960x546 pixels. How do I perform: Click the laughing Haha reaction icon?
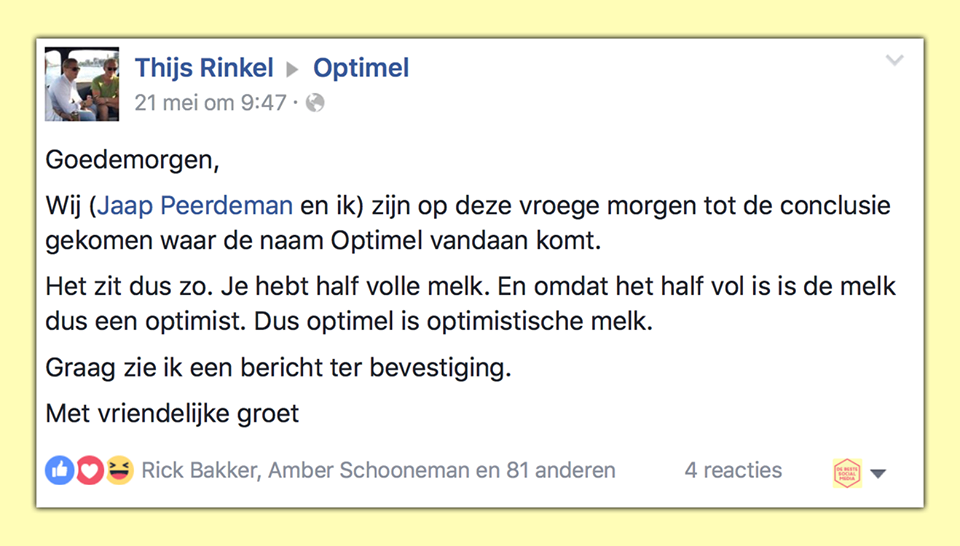point(119,470)
